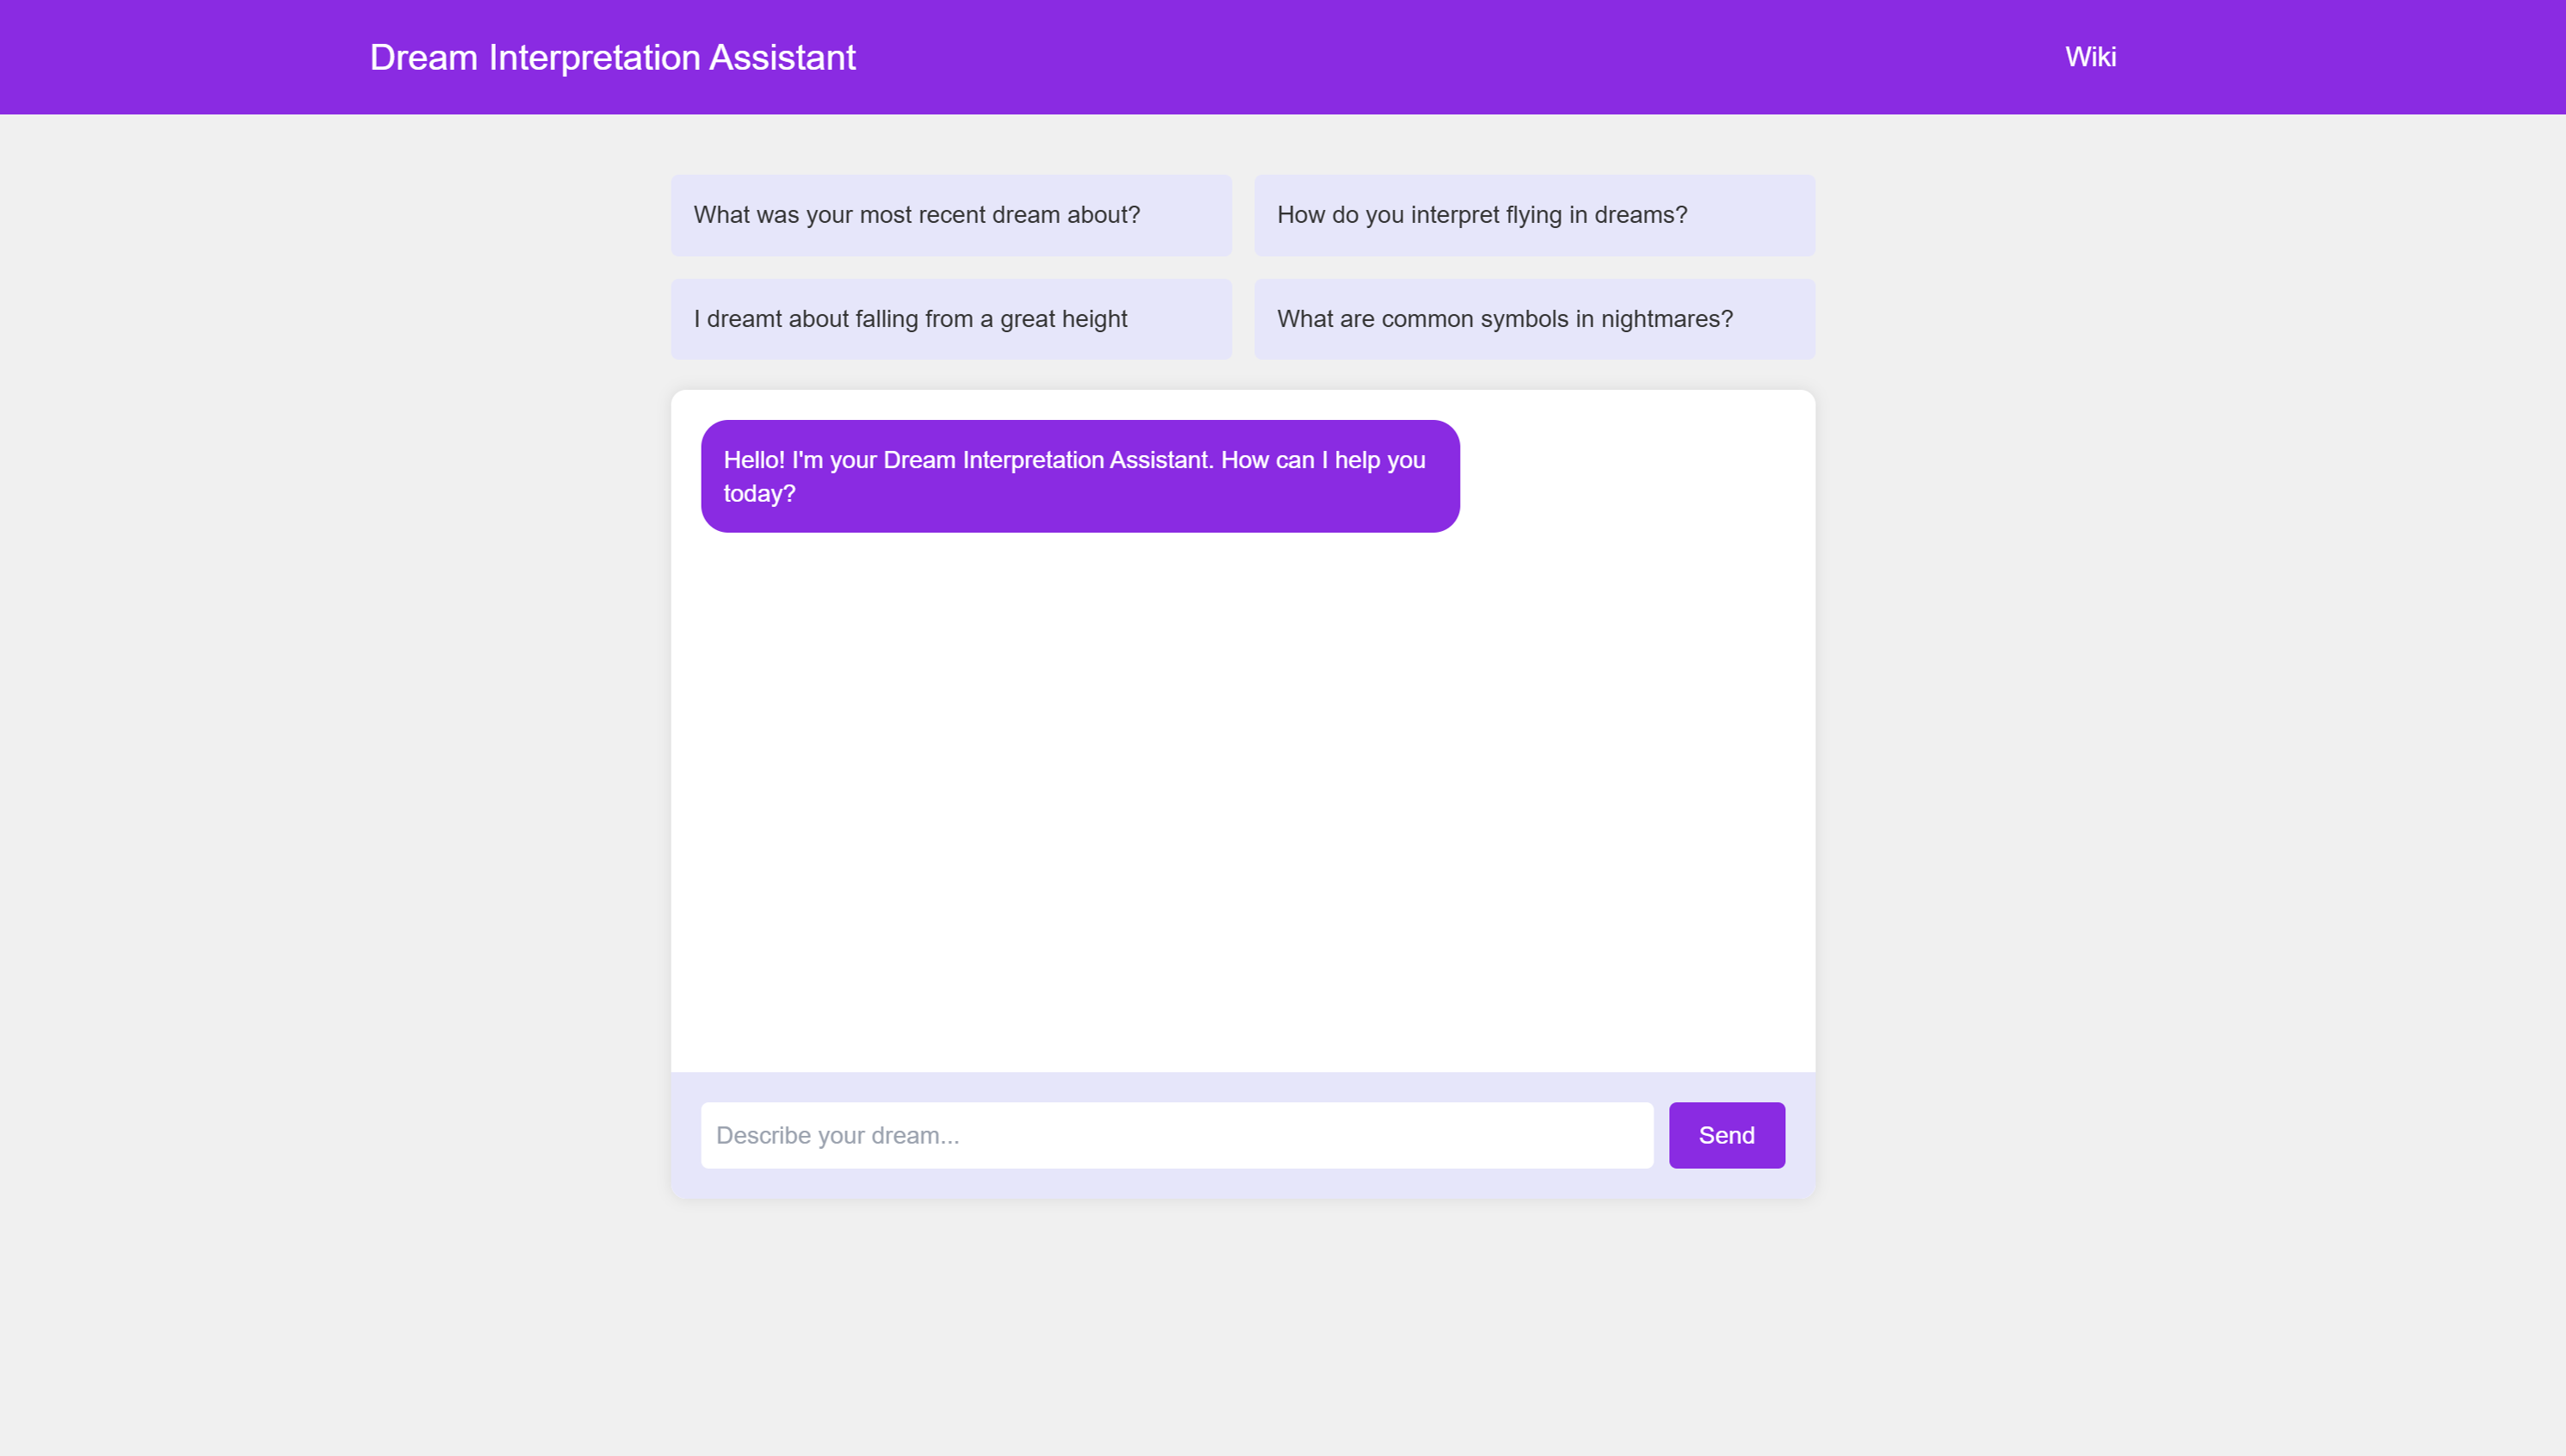Screen dimensions: 2566x1456
Task: Navigate to Wiki from the top navigation
Action: coord(2090,57)
